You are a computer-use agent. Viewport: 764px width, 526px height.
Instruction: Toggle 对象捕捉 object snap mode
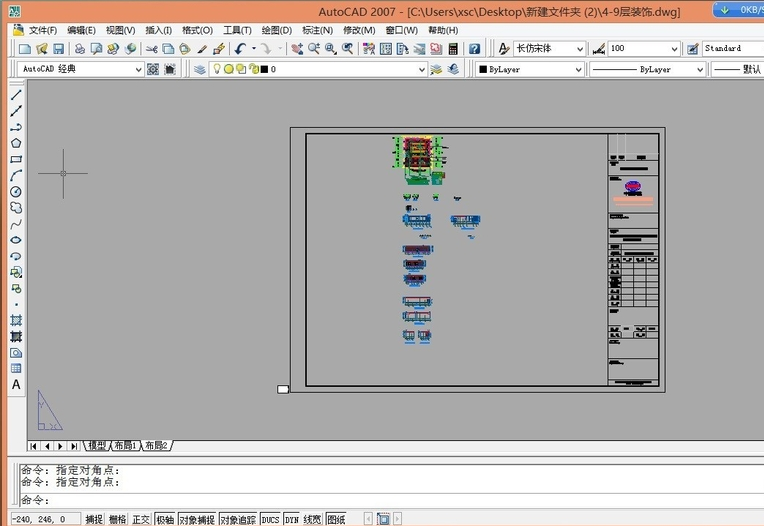[197, 519]
